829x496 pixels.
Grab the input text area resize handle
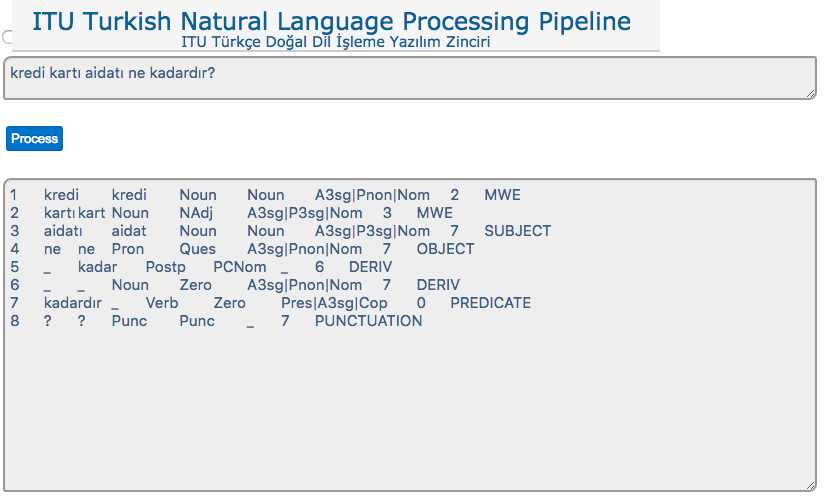(x=811, y=94)
